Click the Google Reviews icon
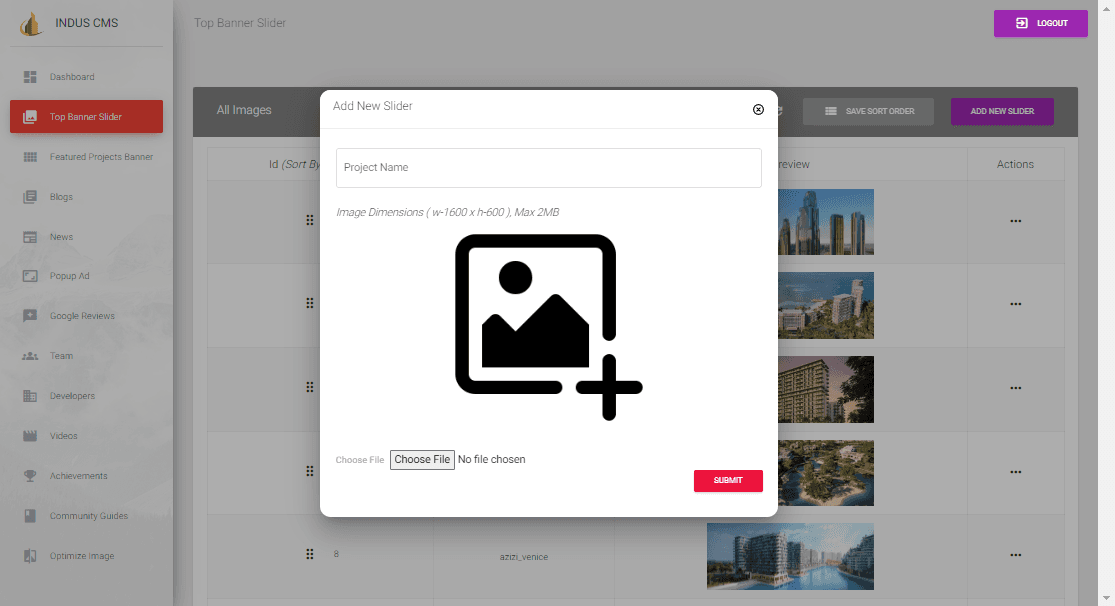 coord(30,316)
